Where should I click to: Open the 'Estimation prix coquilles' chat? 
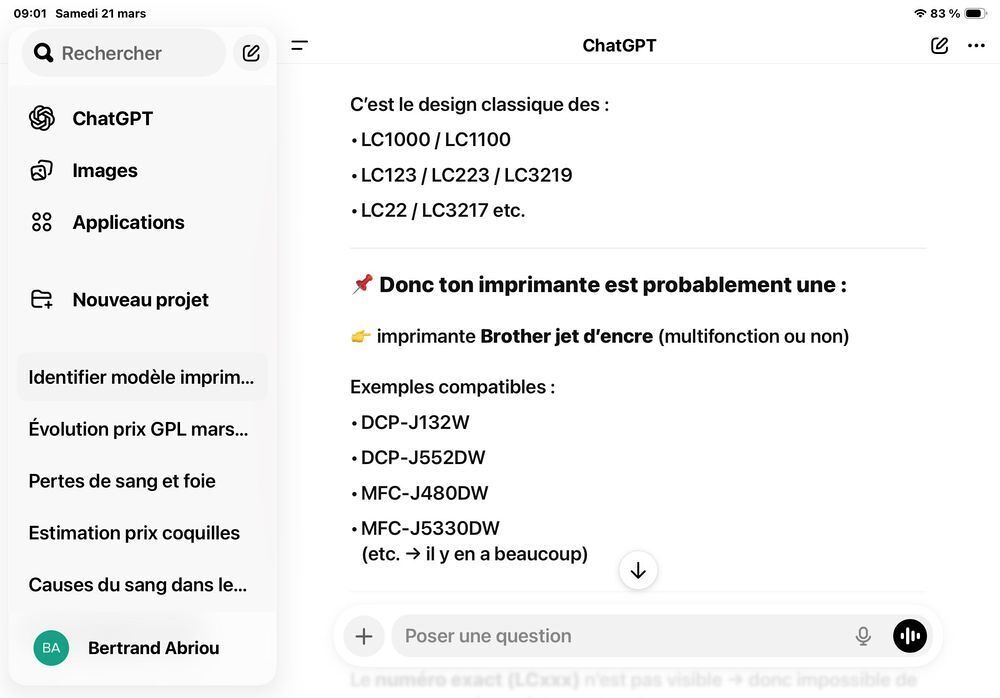(142, 533)
